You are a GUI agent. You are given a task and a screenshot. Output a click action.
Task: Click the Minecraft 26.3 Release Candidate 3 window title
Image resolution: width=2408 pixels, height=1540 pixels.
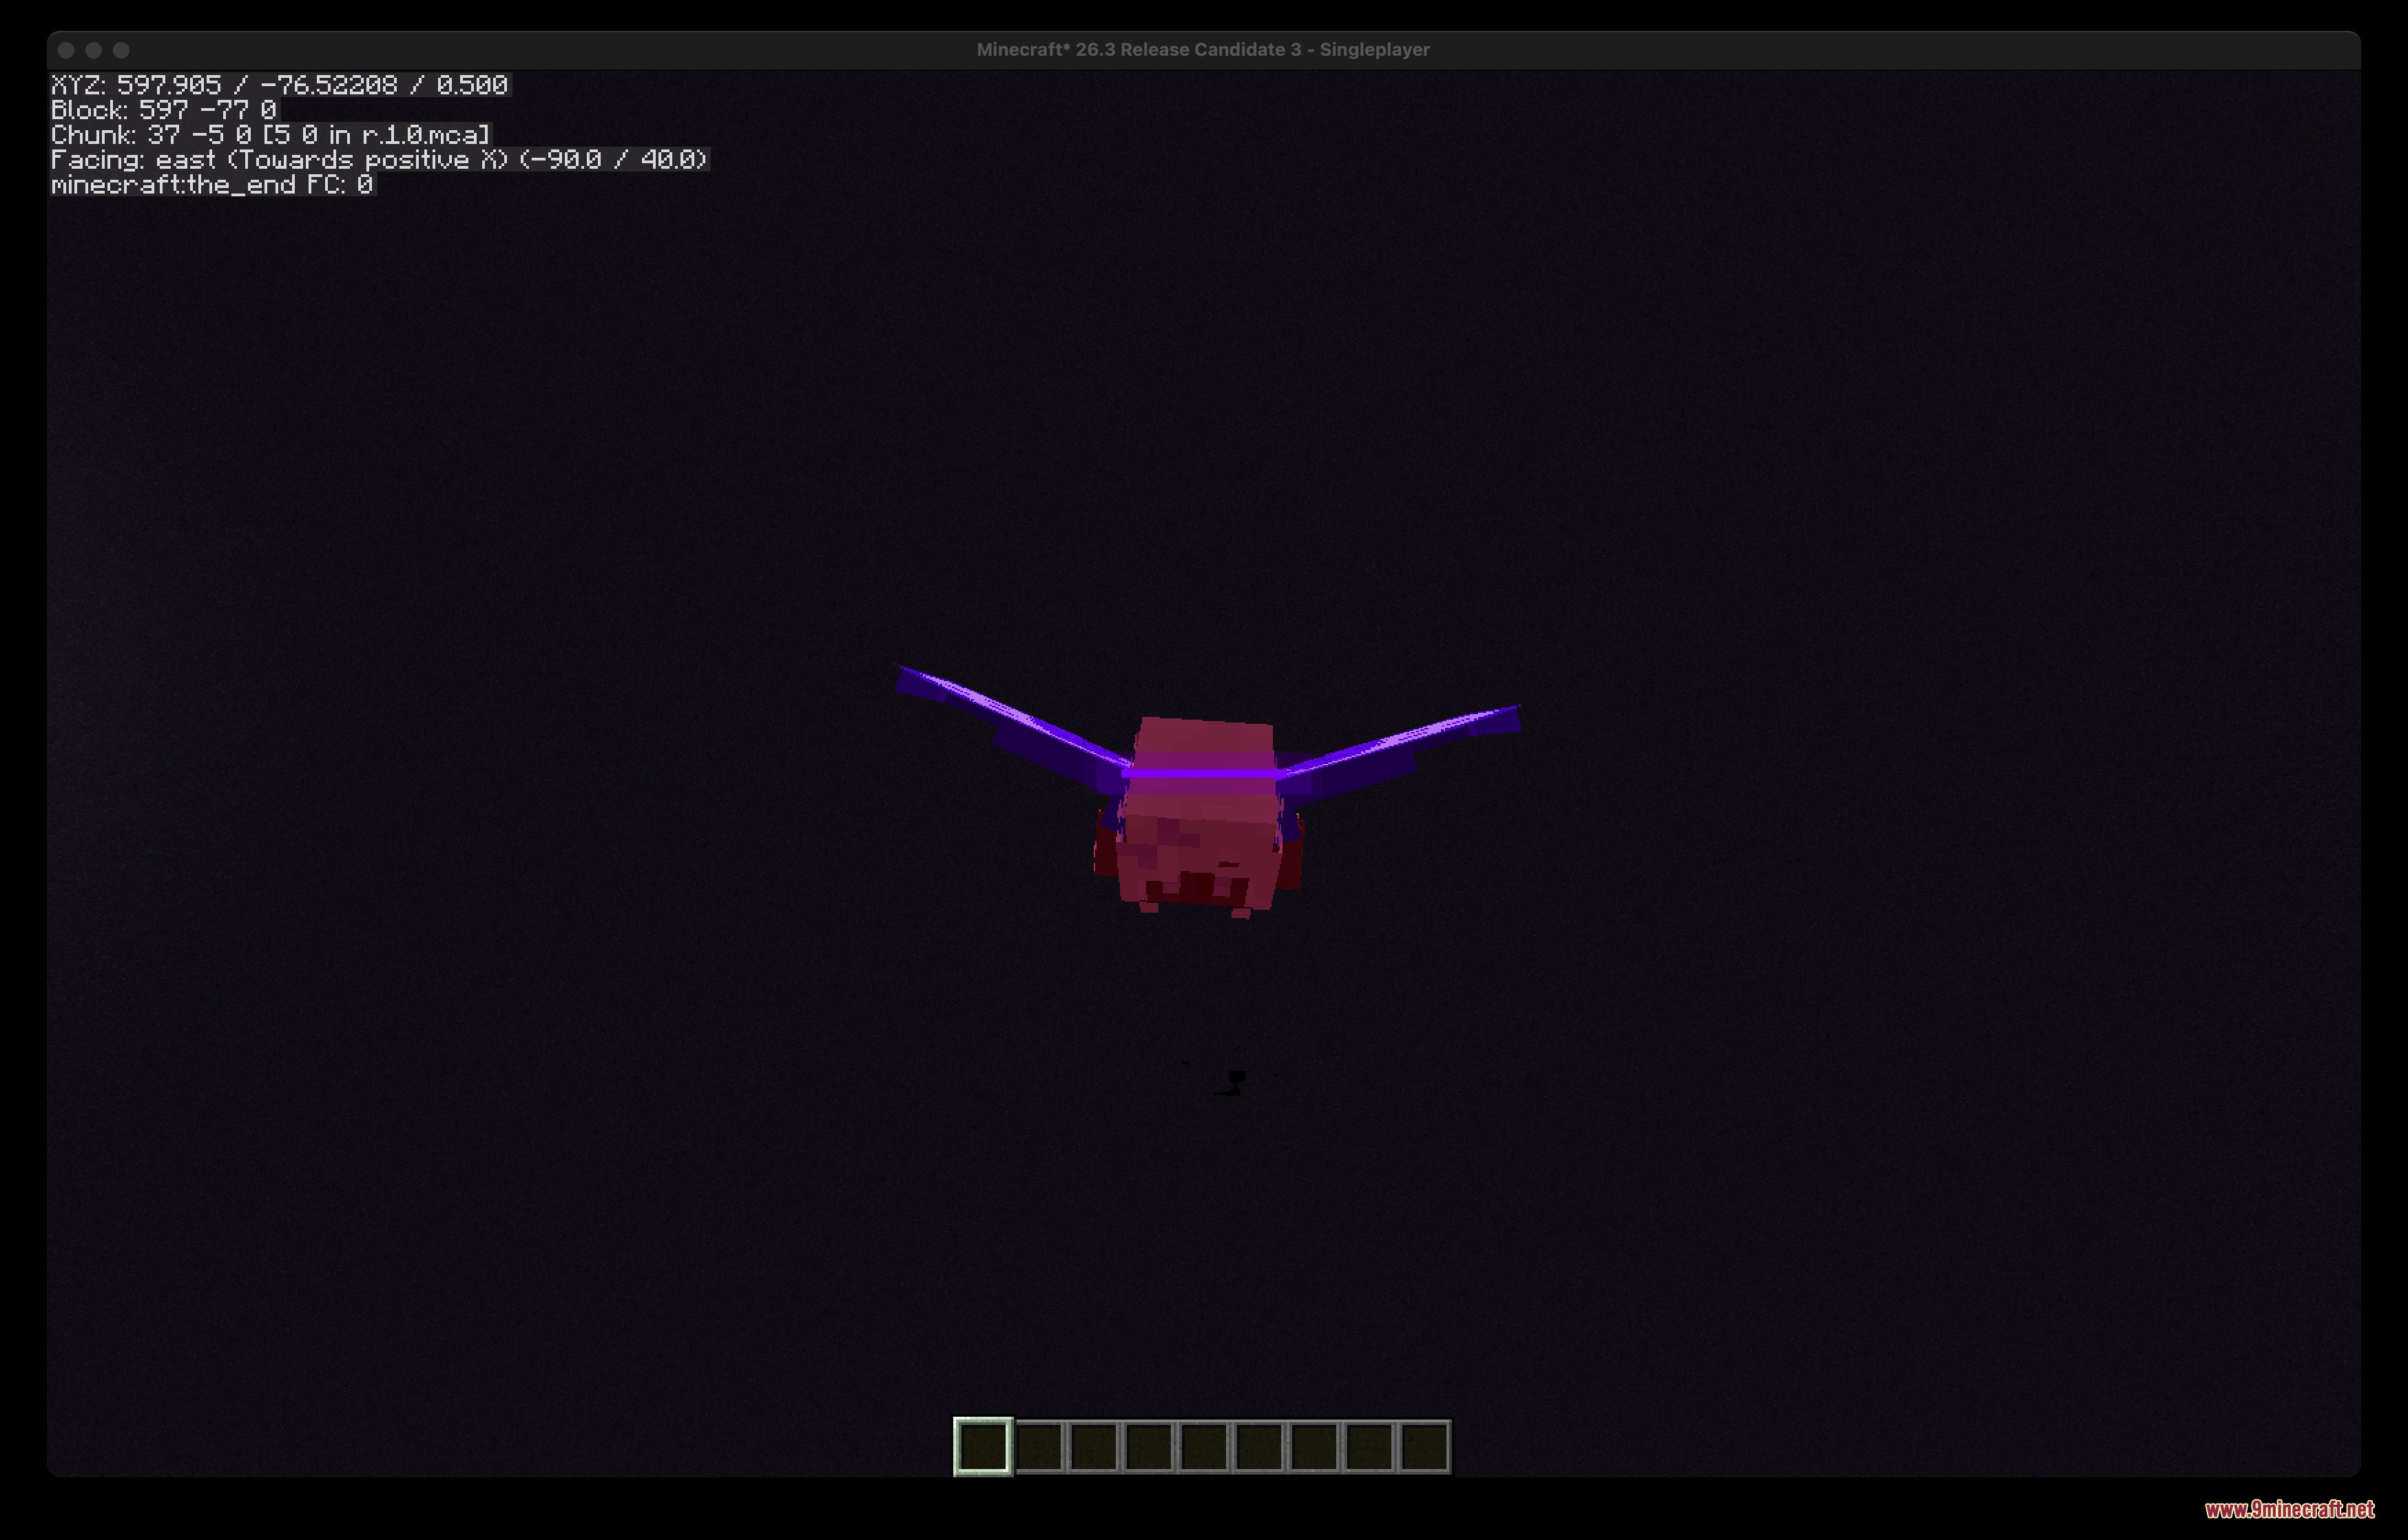point(1203,50)
